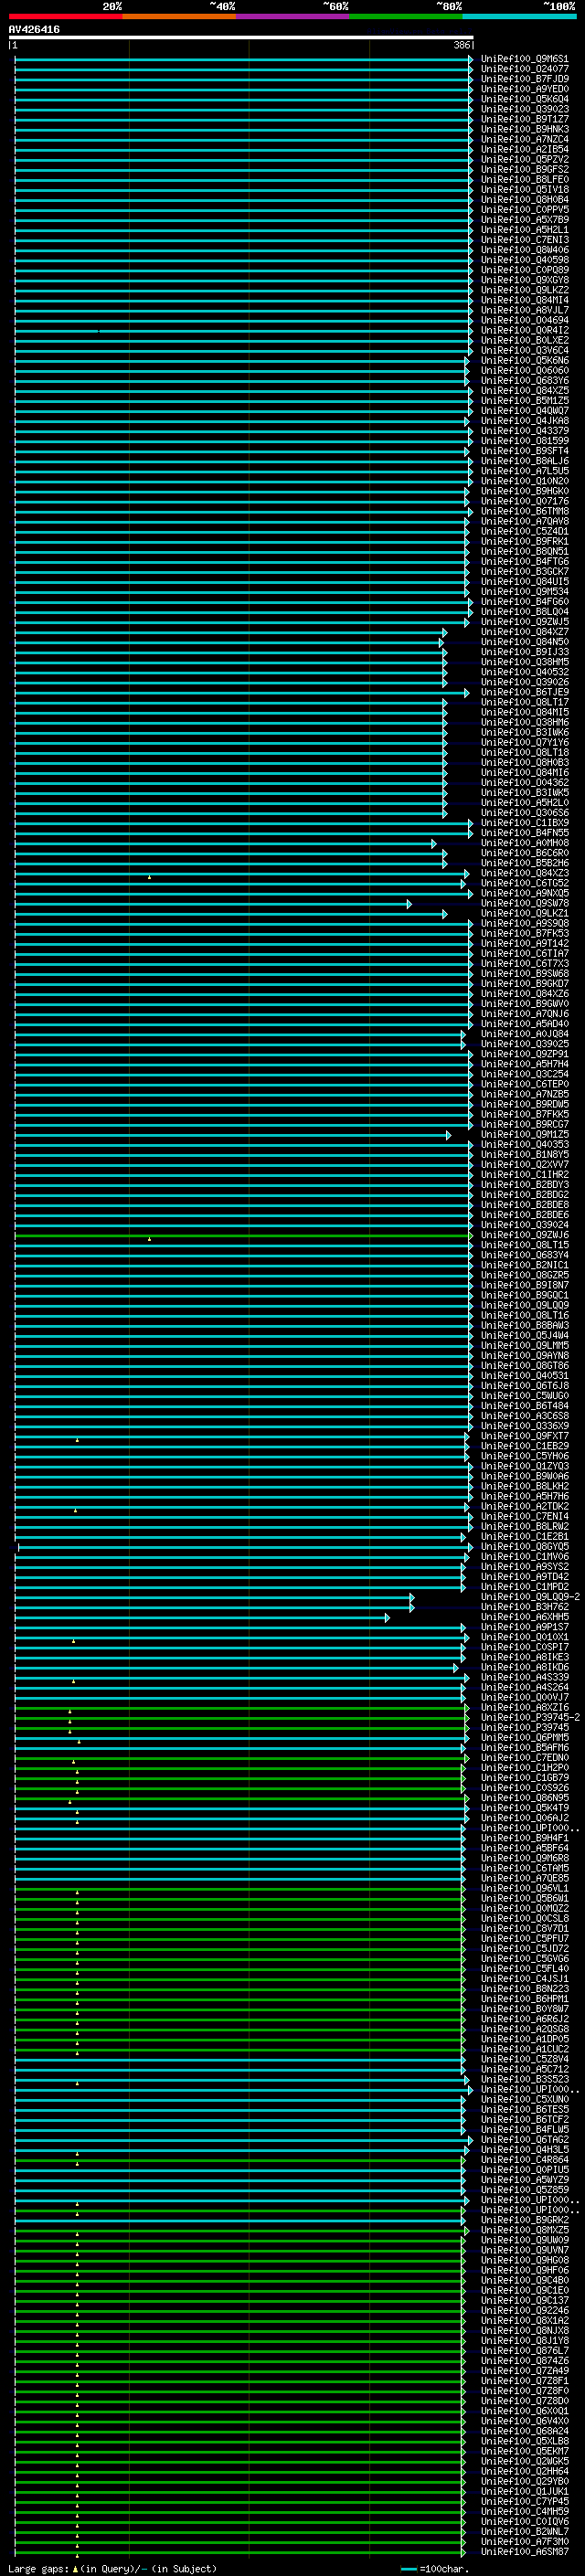585x2576 pixels.
Task: Click the white query sequence ruler bar
Action: tap(241, 37)
